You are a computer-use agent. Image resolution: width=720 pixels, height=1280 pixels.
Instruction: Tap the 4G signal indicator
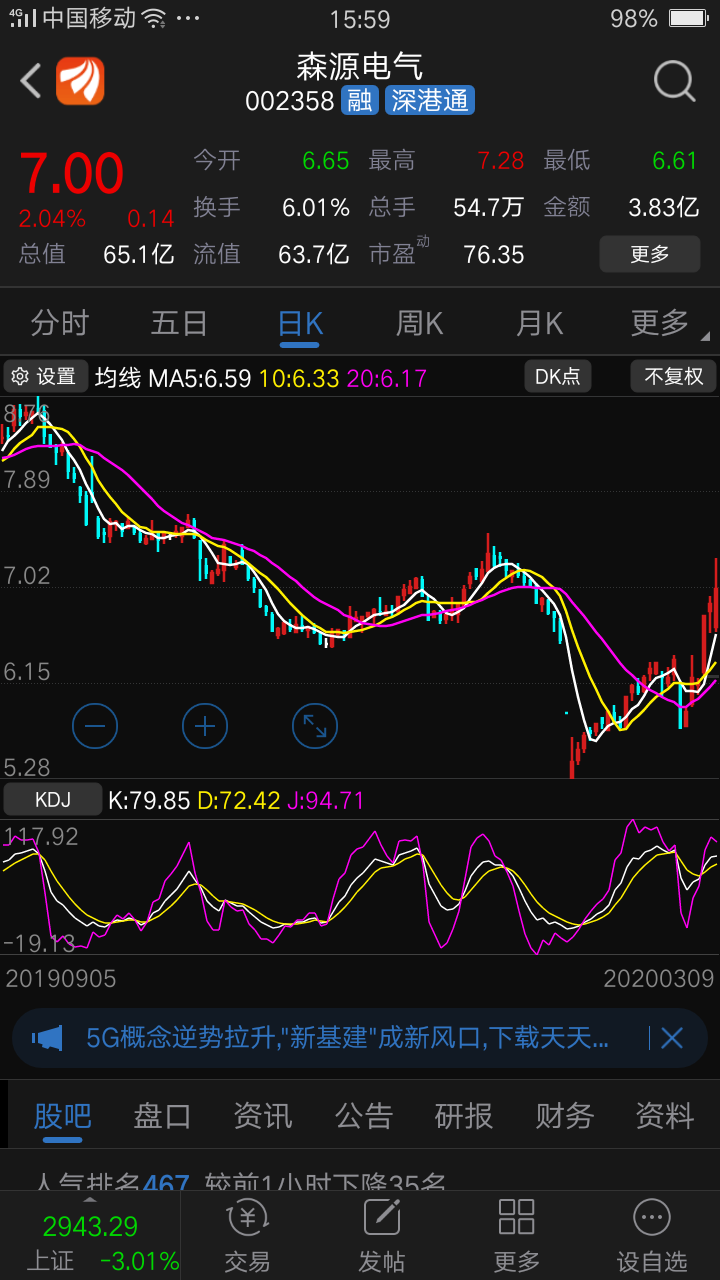23,18
